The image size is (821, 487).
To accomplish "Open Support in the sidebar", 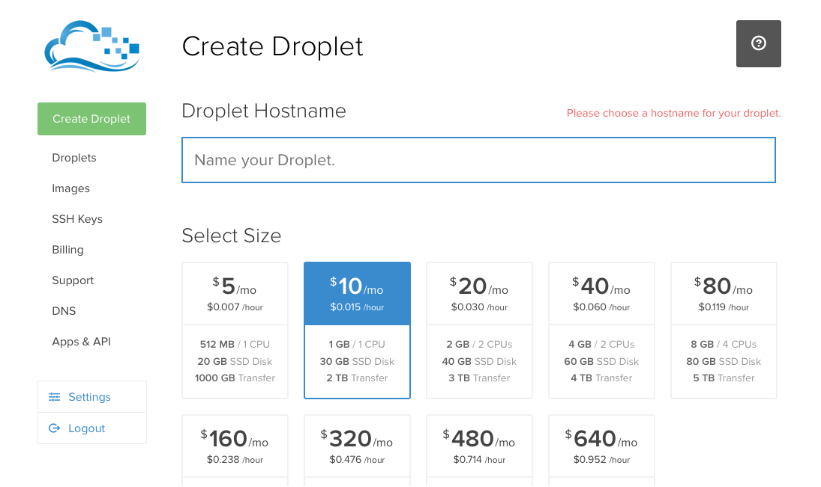I will tap(73, 280).
